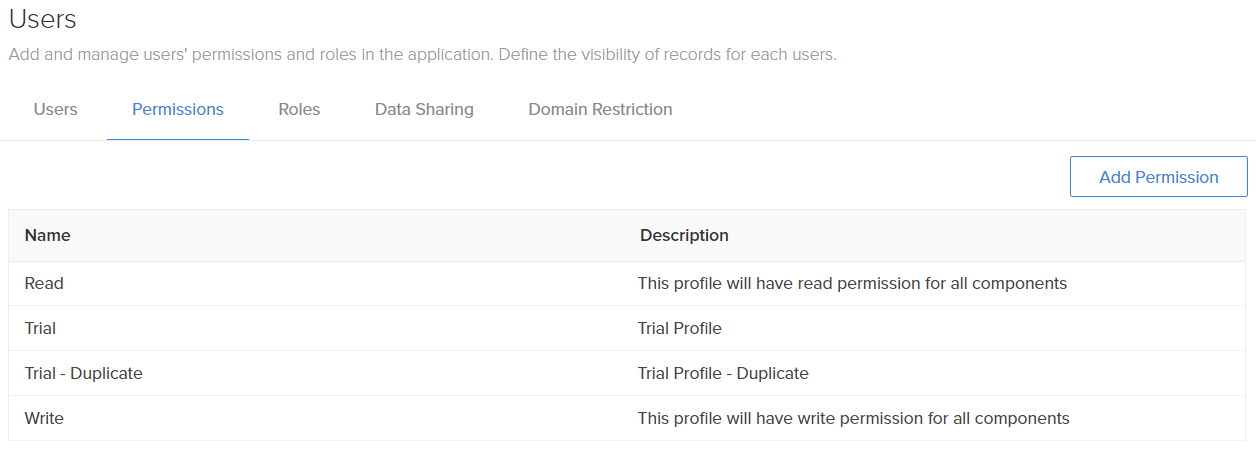1256x469 pixels.
Task: Go to the Data Sharing tab
Action: [424, 109]
